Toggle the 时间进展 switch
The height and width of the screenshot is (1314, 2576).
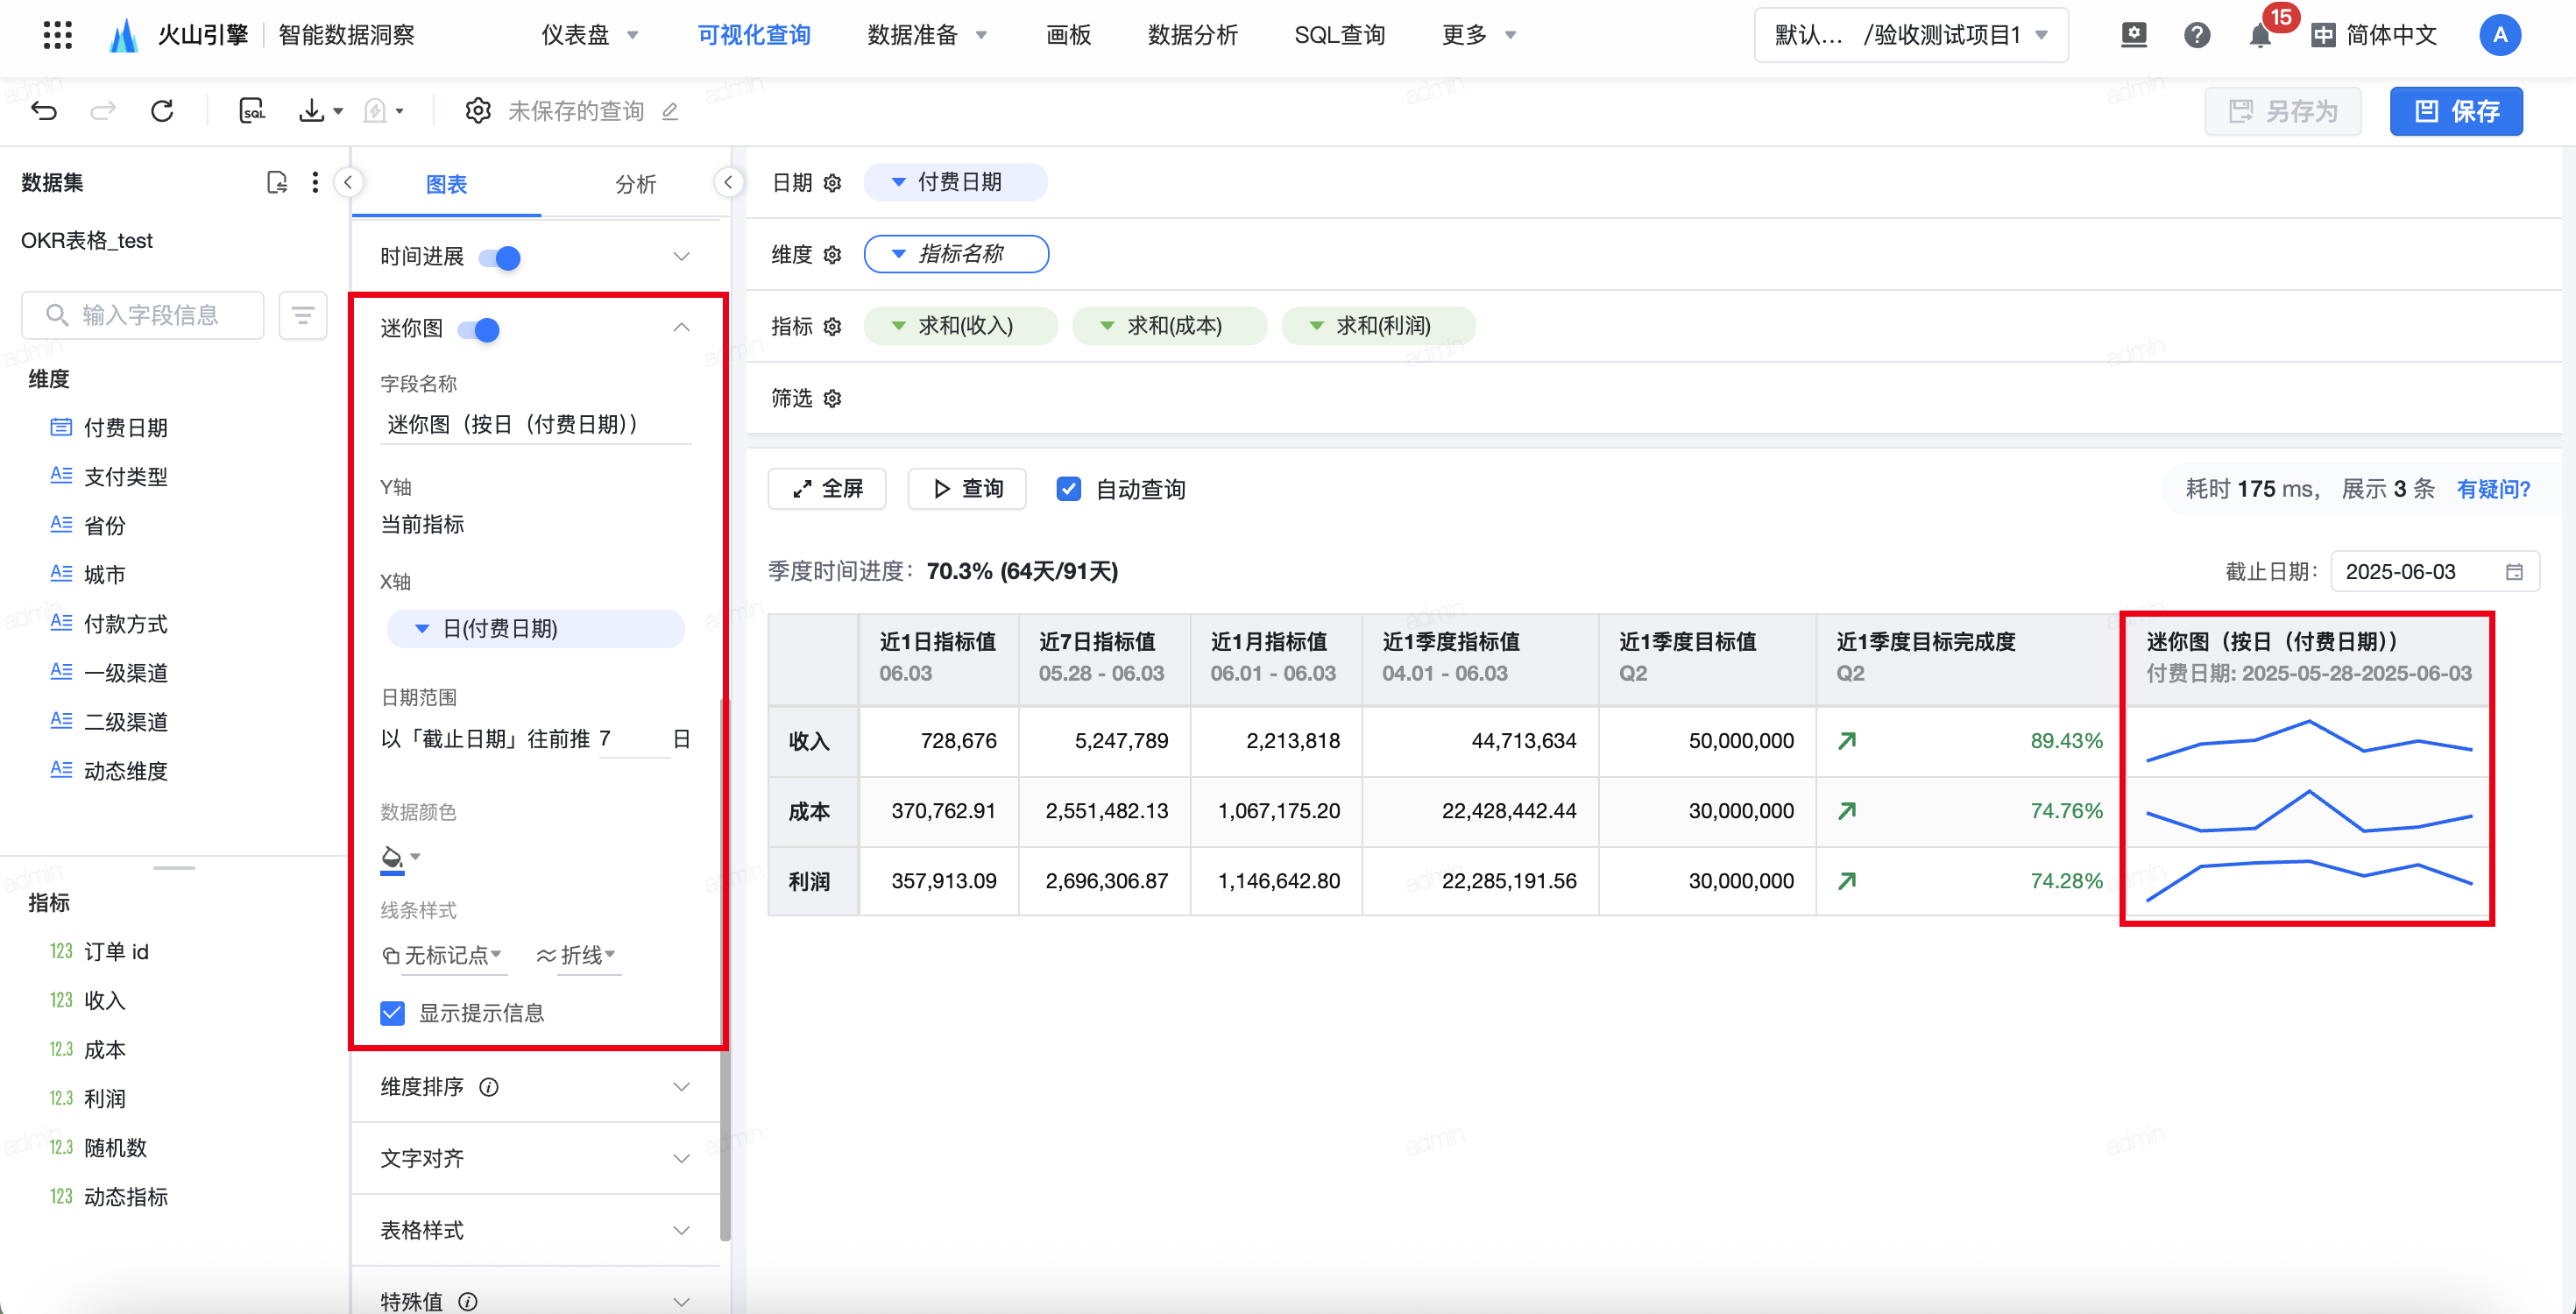(x=499, y=258)
